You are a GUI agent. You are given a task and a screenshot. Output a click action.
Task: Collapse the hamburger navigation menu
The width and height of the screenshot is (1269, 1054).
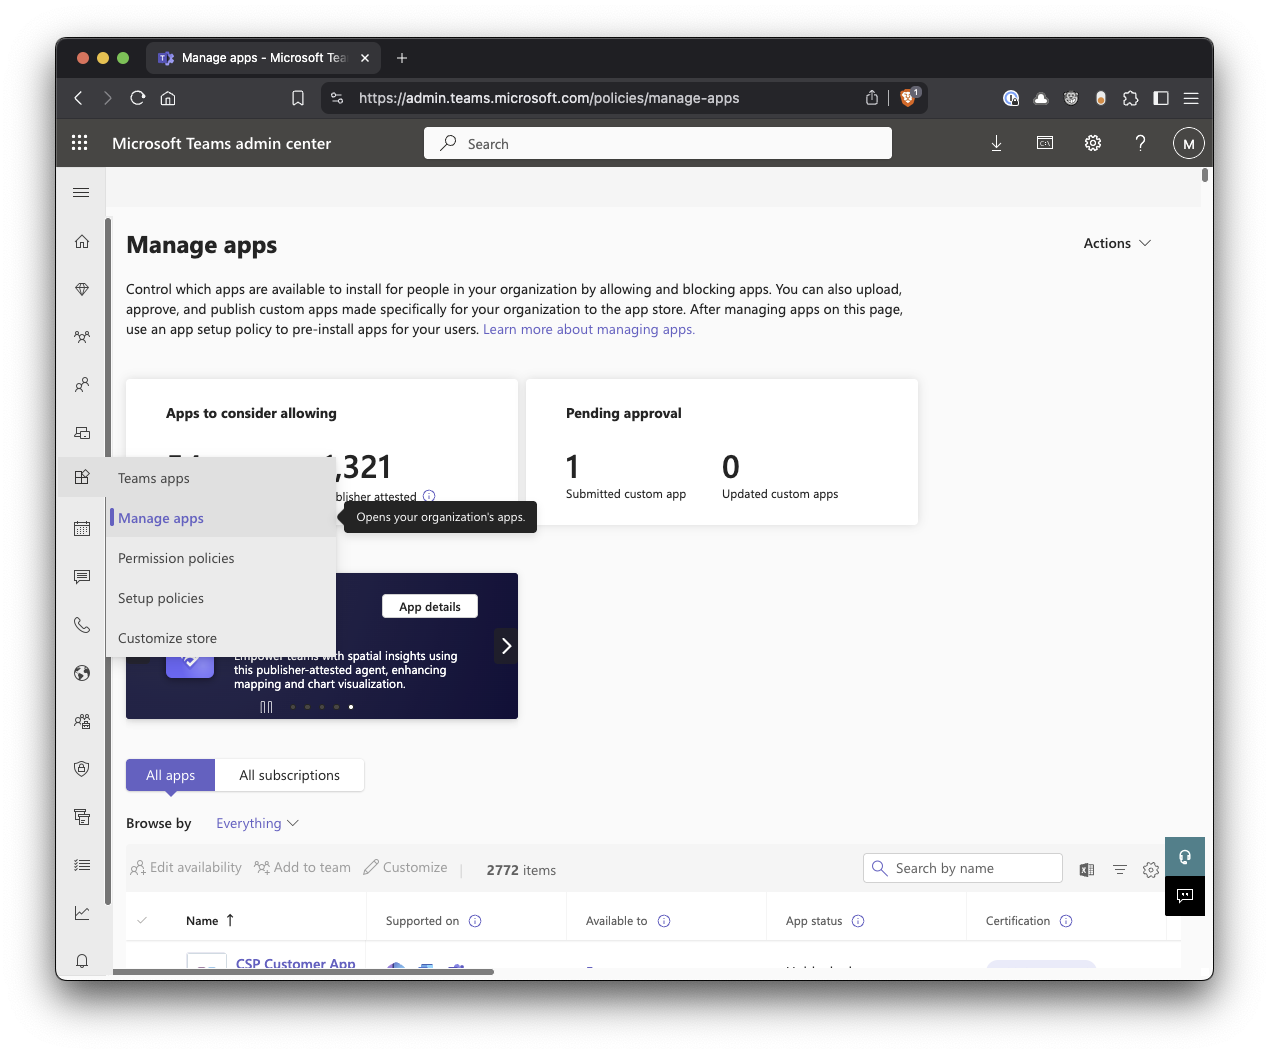[x=82, y=192]
